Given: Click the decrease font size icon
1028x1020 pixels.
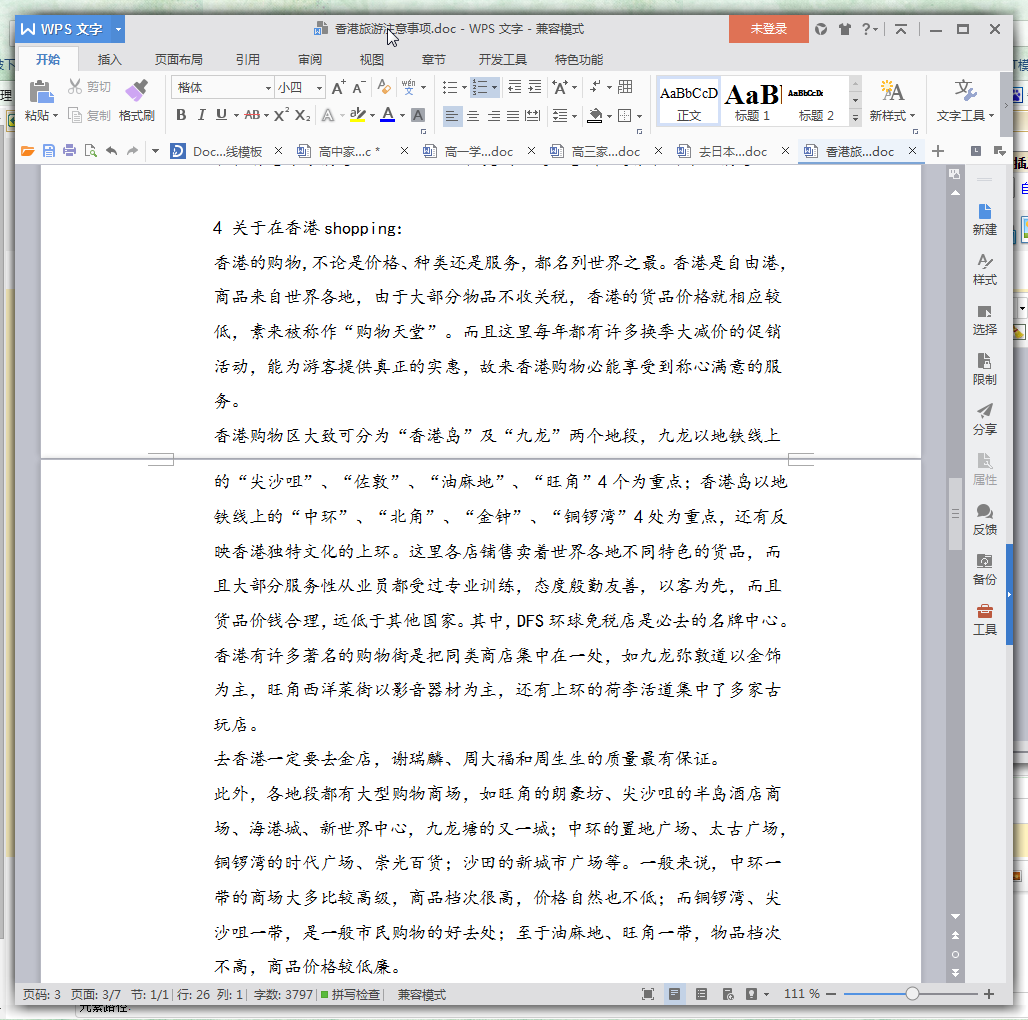Looking at the screenshot, I should click(x=358, y=87).
